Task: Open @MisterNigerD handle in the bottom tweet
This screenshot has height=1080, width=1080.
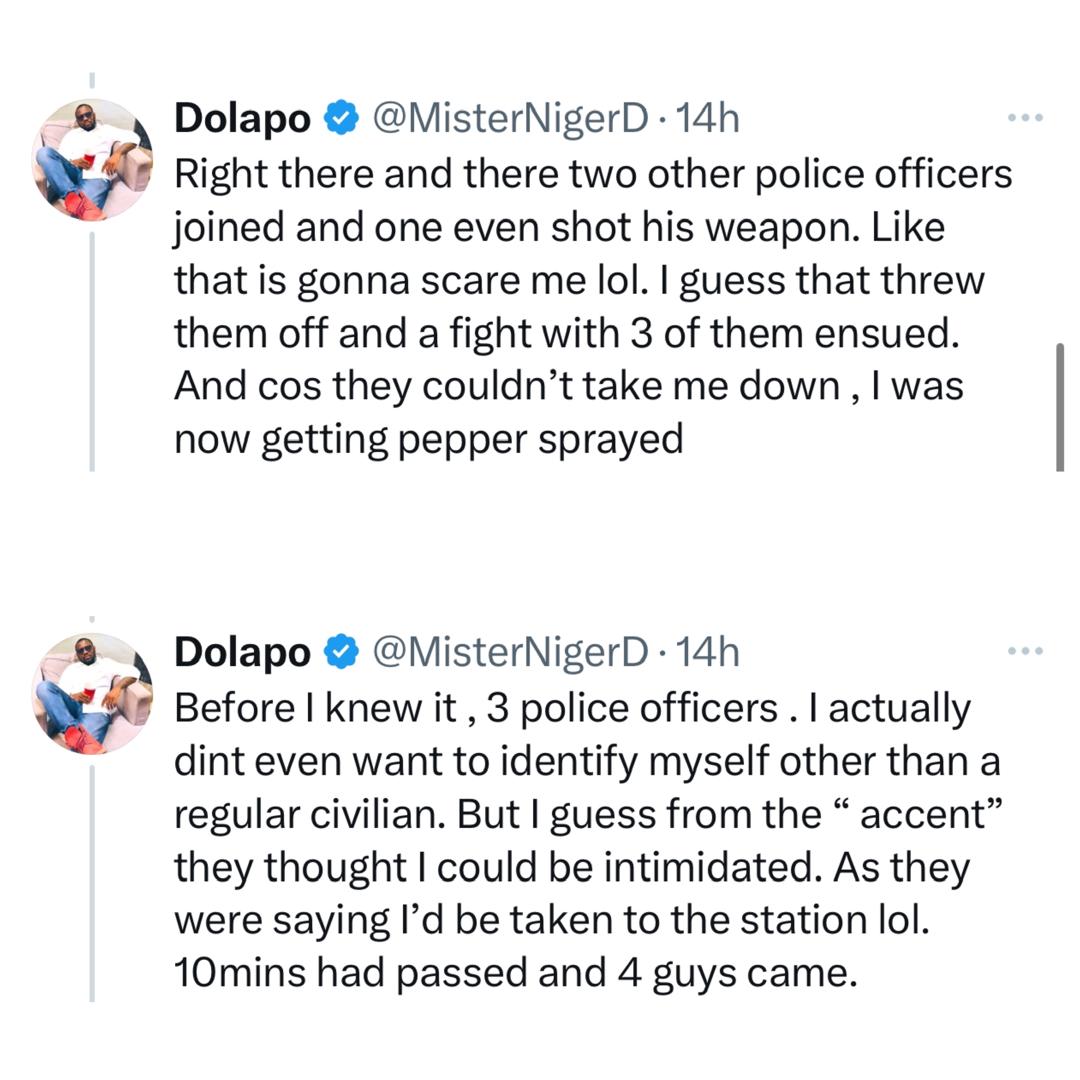Action: tap(510, 653)
